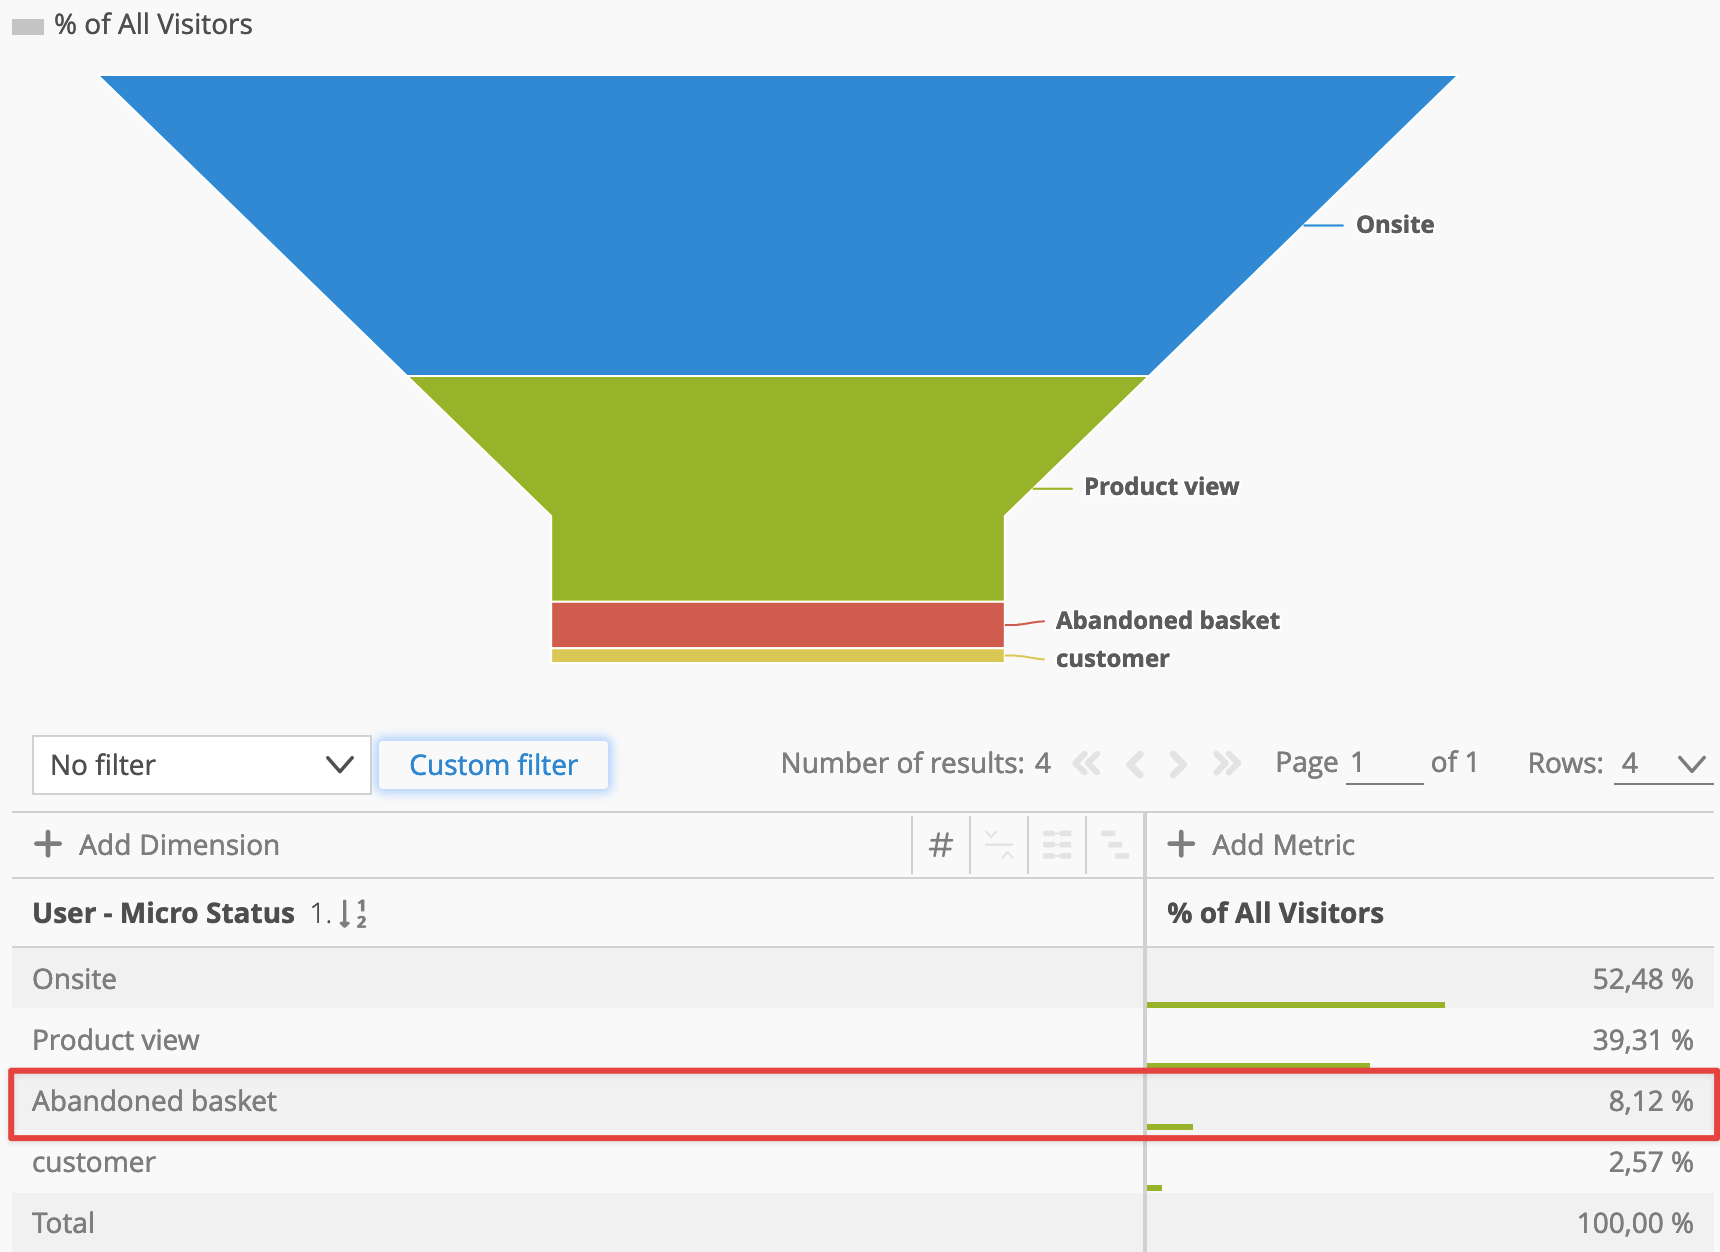Select the hierarchical tree view icon
The width and height of the screenshot is (1720, 1252).
[x=1115, y=846]
